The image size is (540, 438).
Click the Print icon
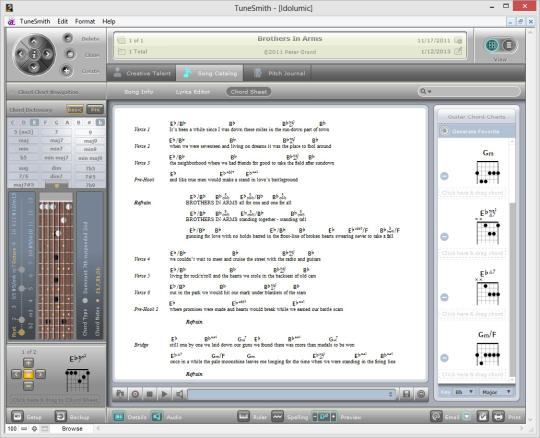(498, 416)
